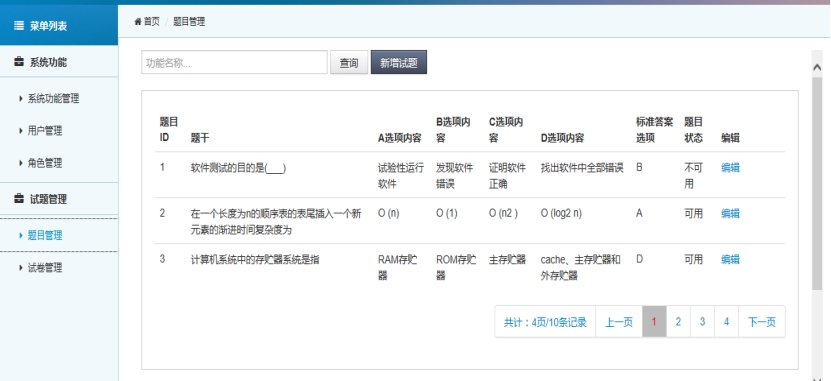Open 用户管理 in sidebar
The height and width of the screenshot is (381, 831).
(x=45, y=131)
